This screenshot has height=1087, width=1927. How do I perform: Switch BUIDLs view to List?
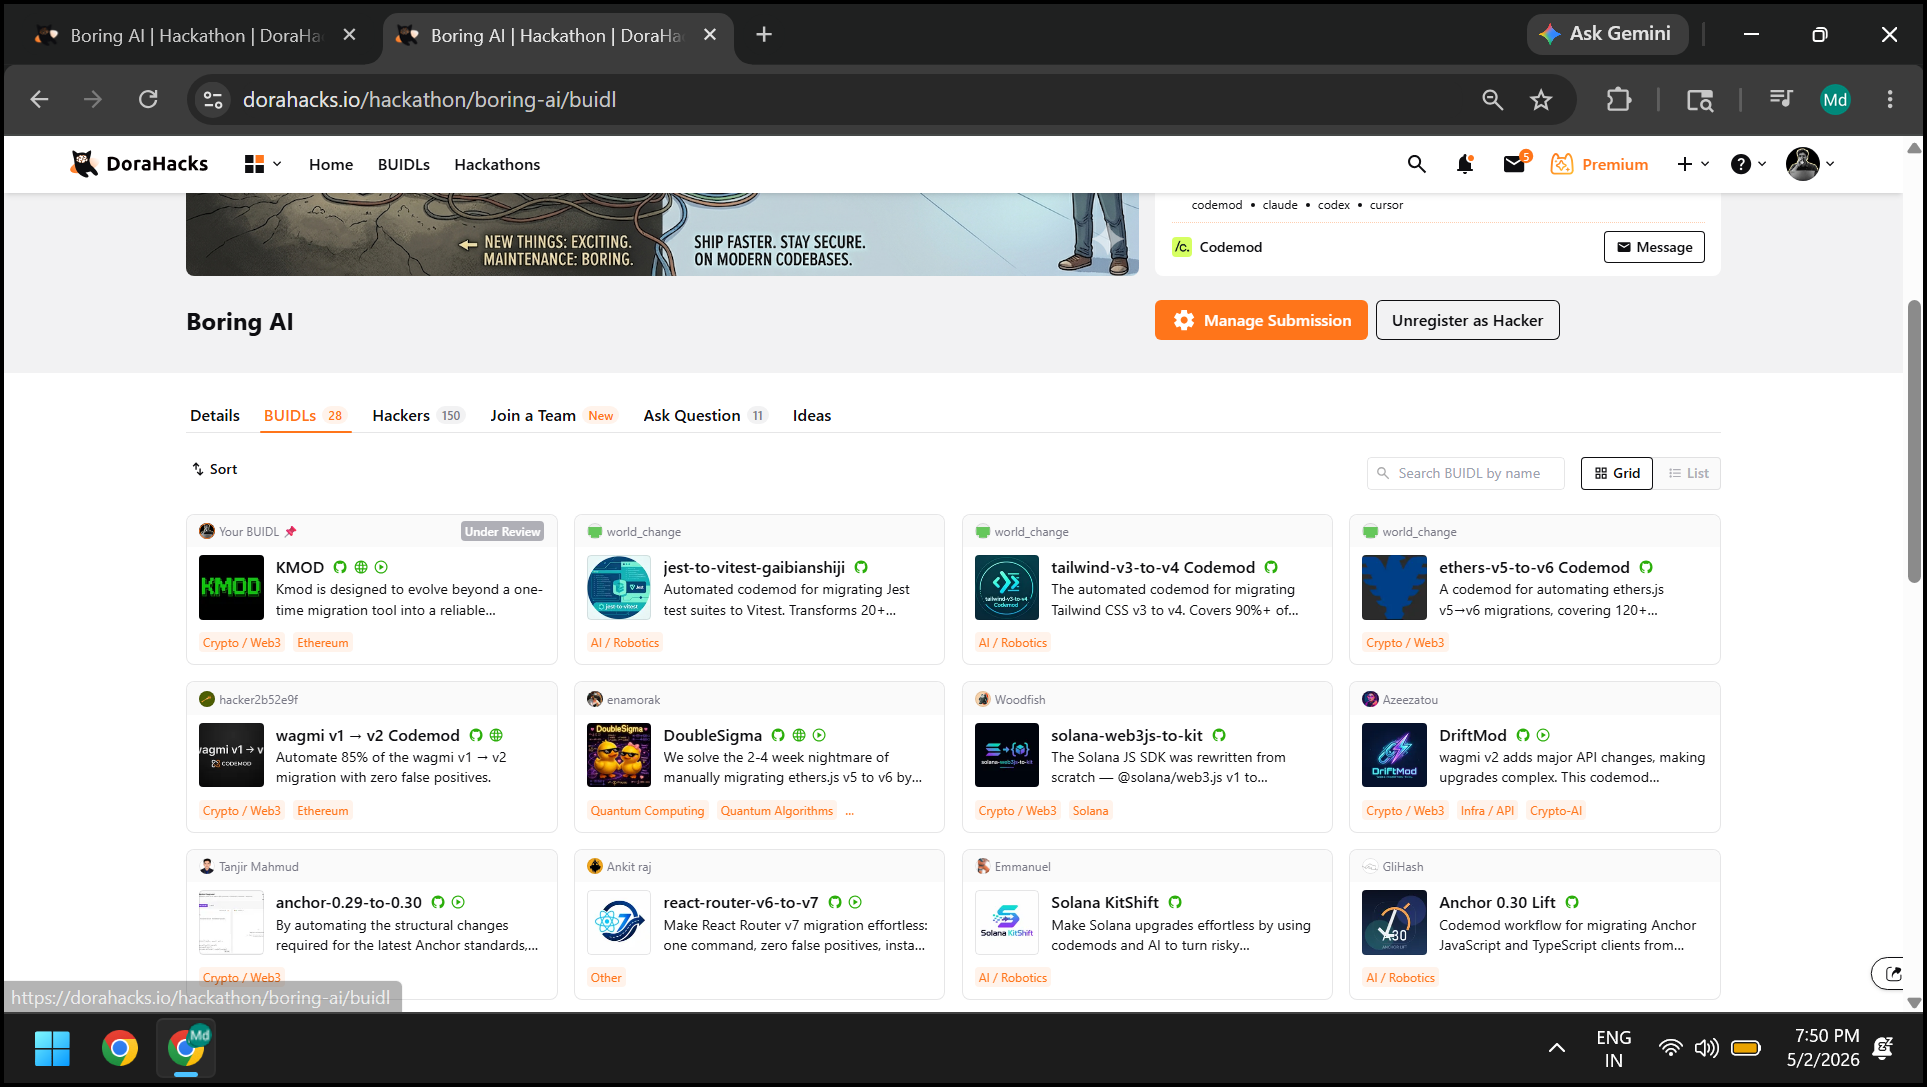point(1688,473)
